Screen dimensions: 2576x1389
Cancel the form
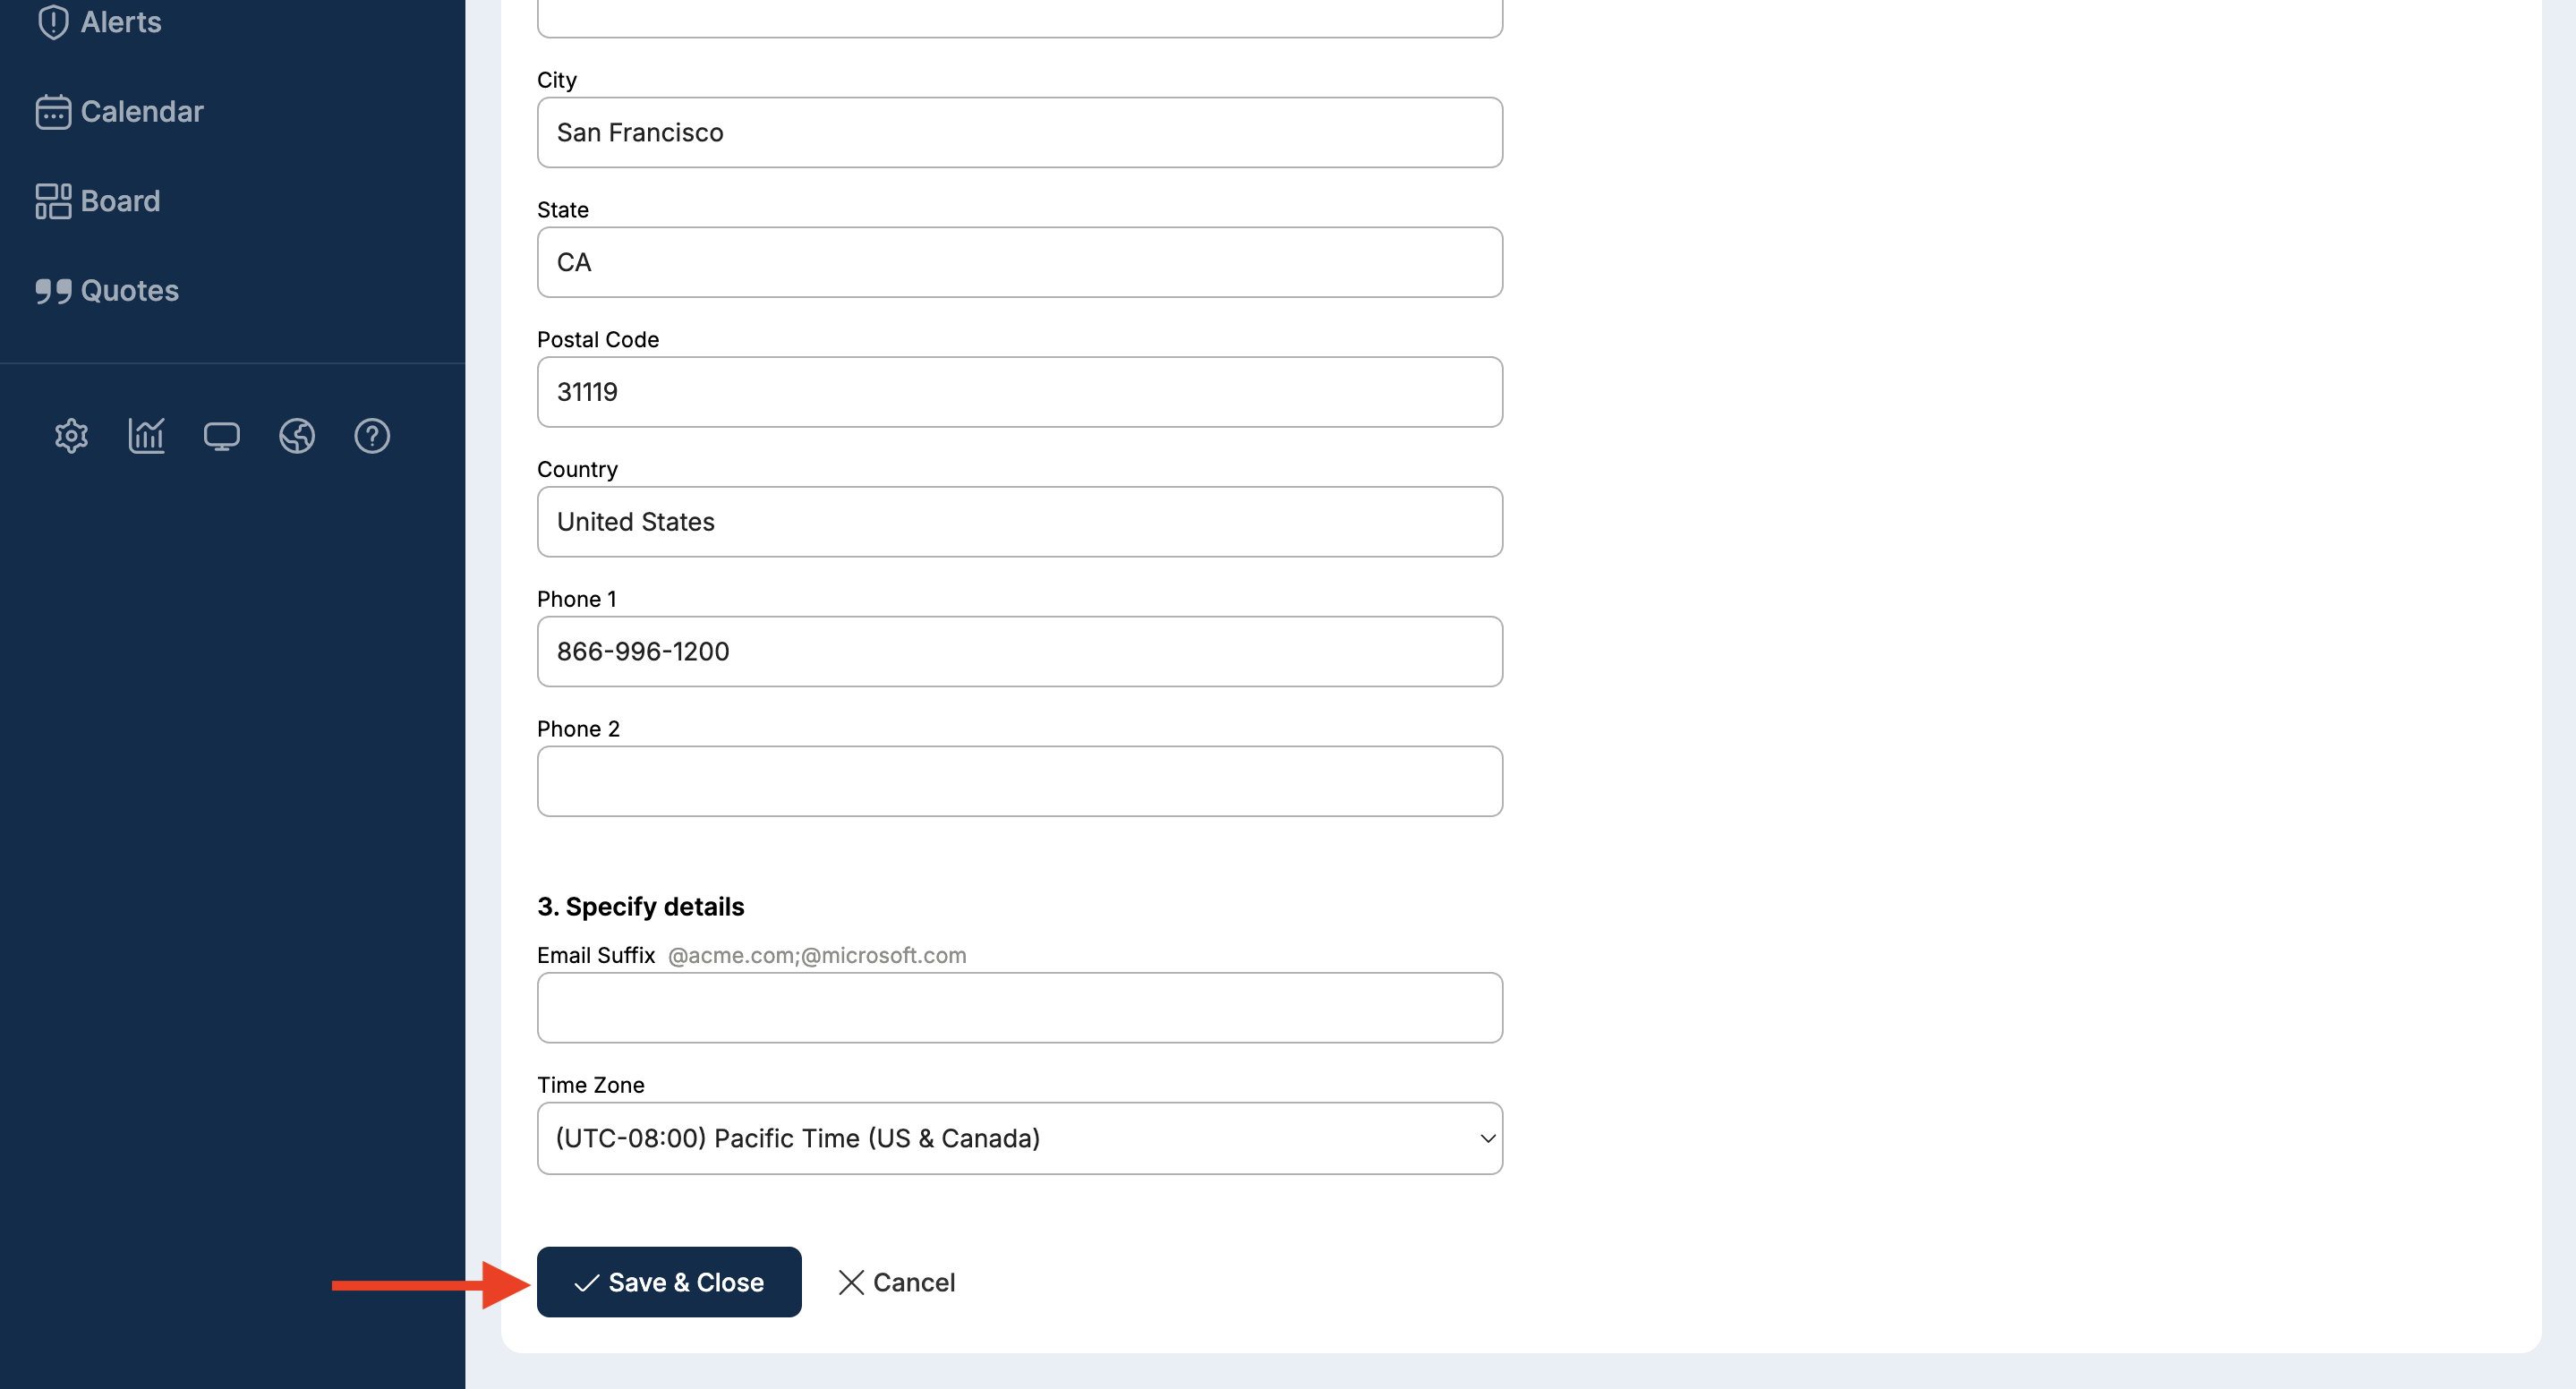896,1282
